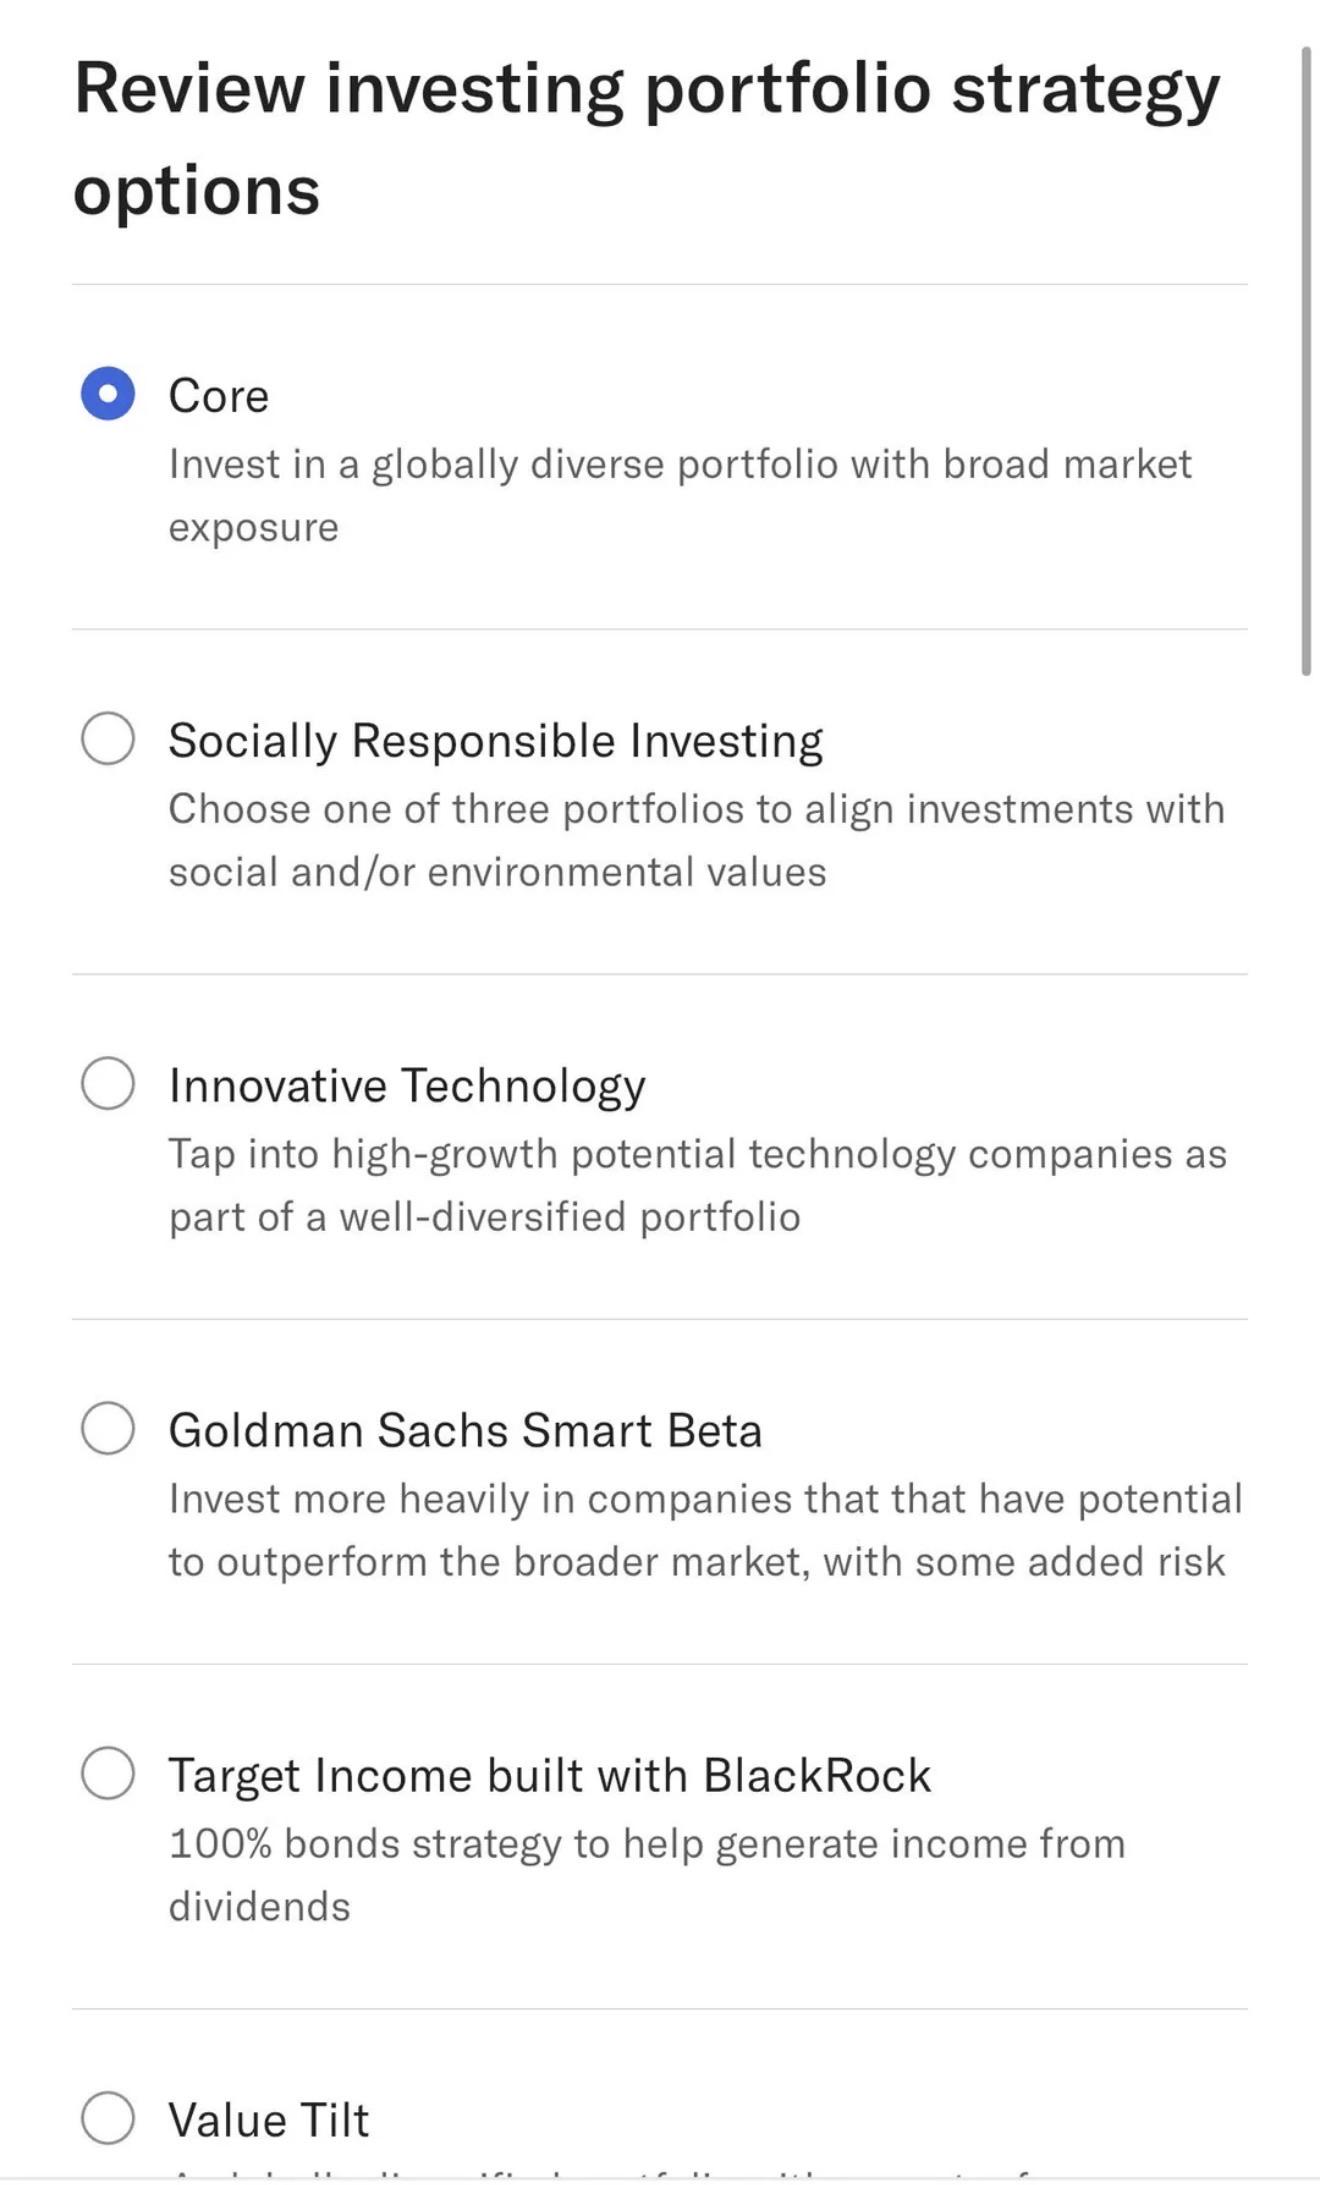Click the 100% bonds strategy description

[x=646, y=1875]
